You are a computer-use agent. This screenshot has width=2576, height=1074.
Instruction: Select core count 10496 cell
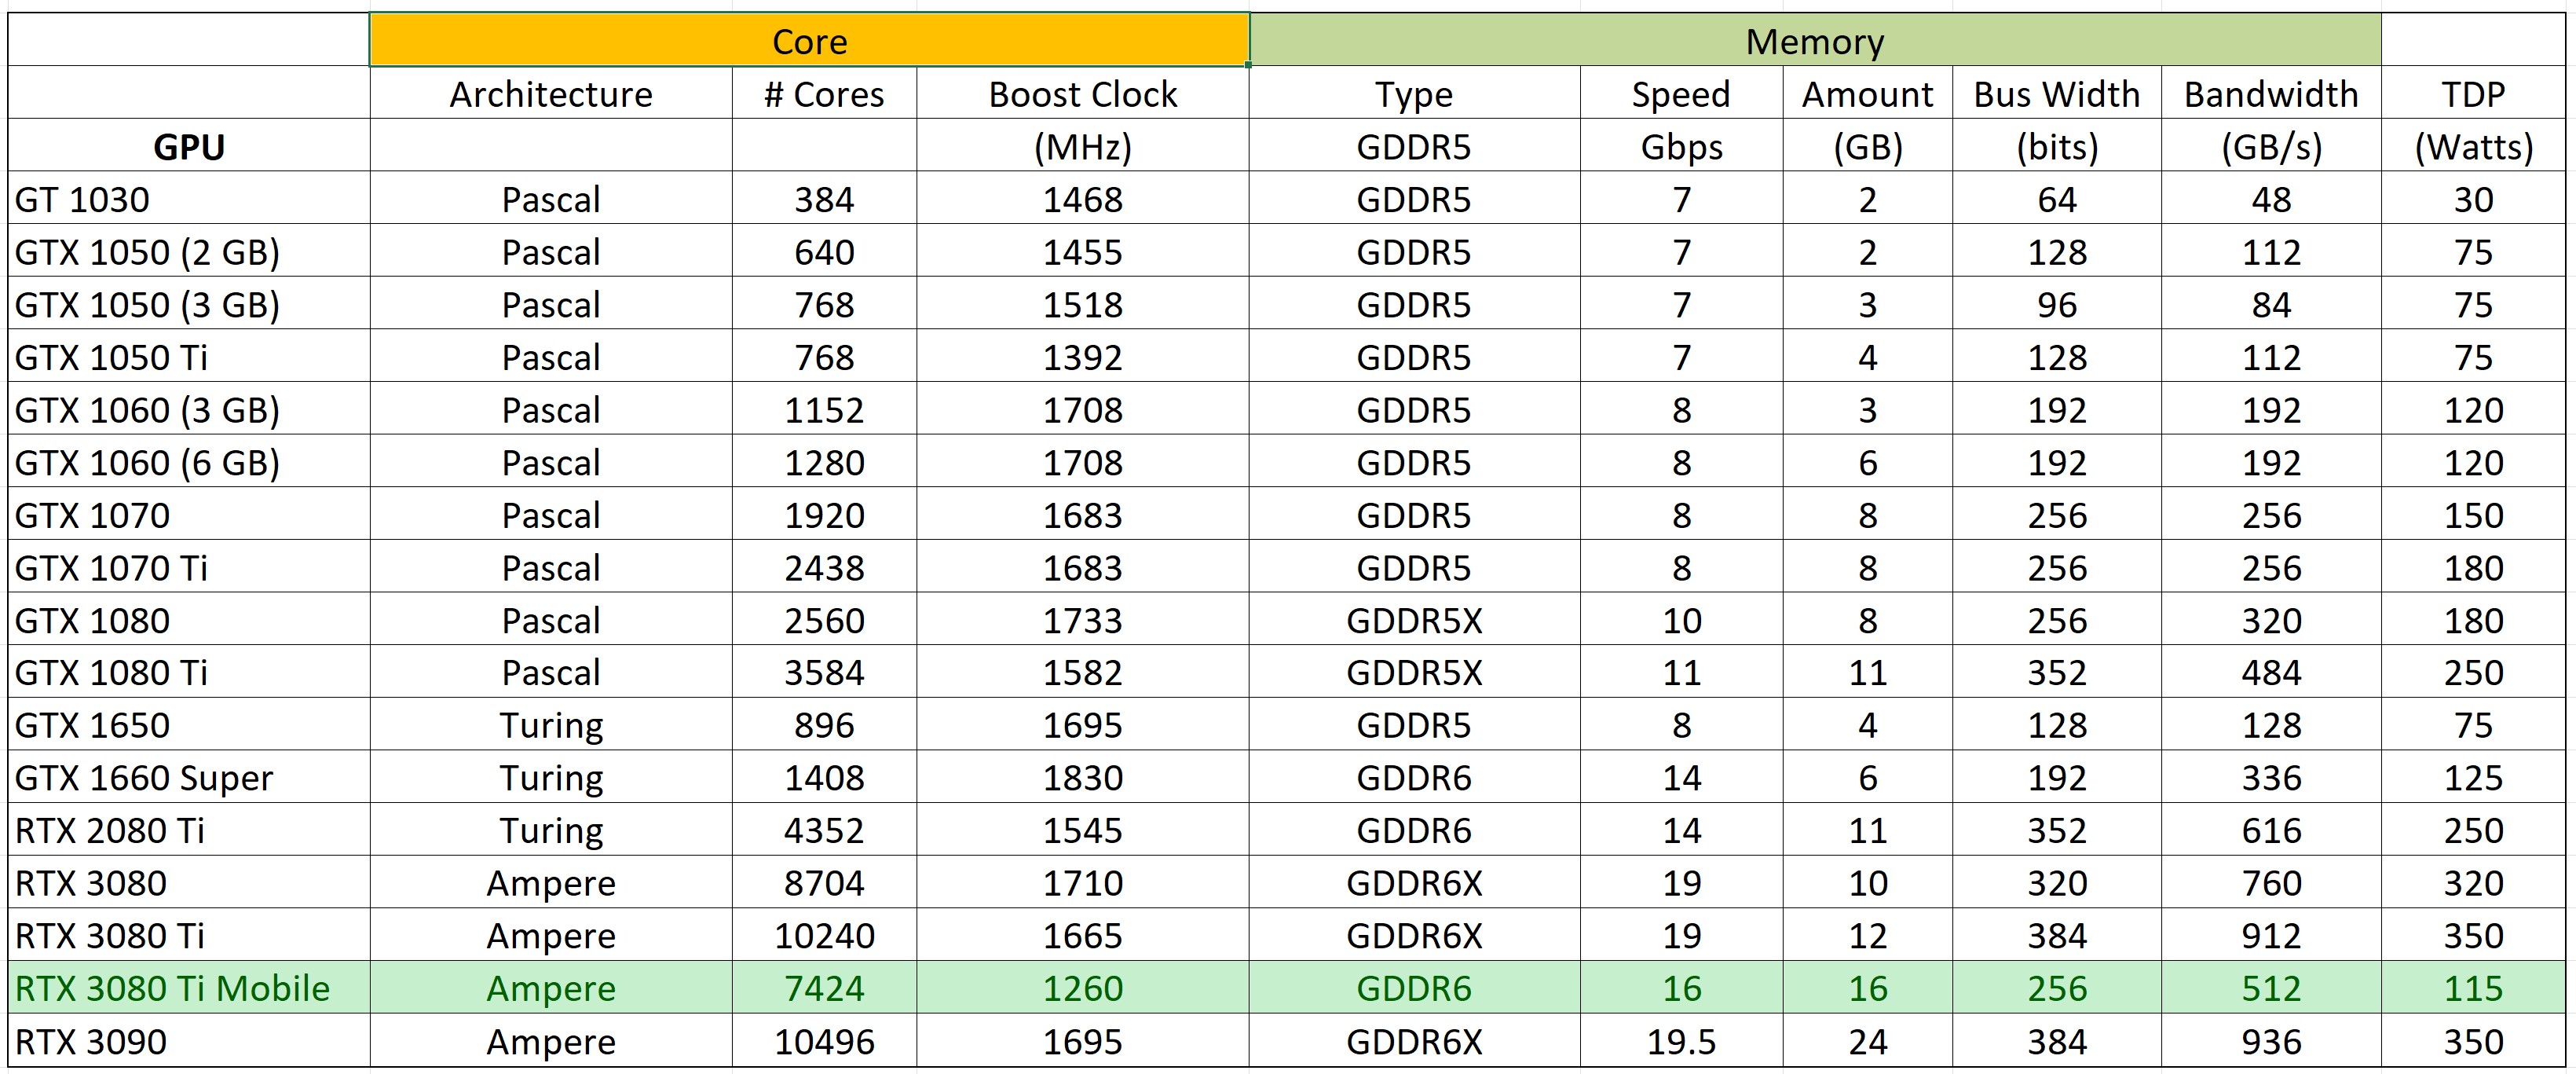tap(824, 1041)
